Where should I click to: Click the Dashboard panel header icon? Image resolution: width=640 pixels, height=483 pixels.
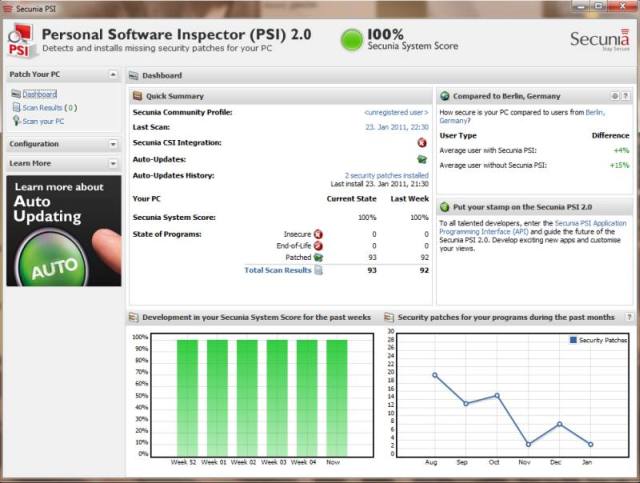point(133,76)
